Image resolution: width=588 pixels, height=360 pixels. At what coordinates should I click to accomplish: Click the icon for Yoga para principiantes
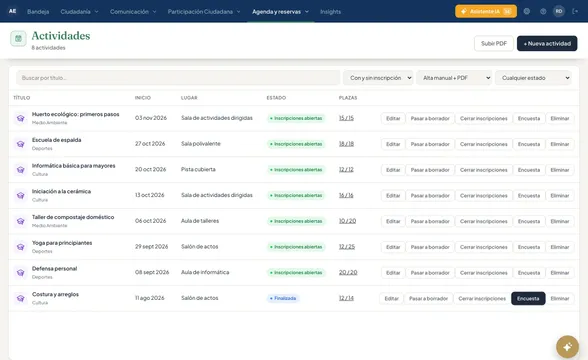21,247
